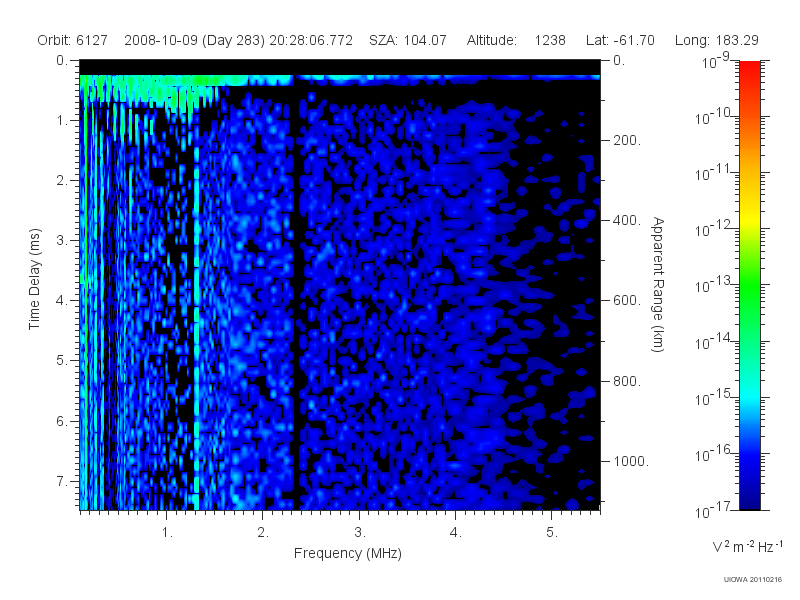
Task: Click the 'Long: 183.29' text
Action: coord(716,40)
